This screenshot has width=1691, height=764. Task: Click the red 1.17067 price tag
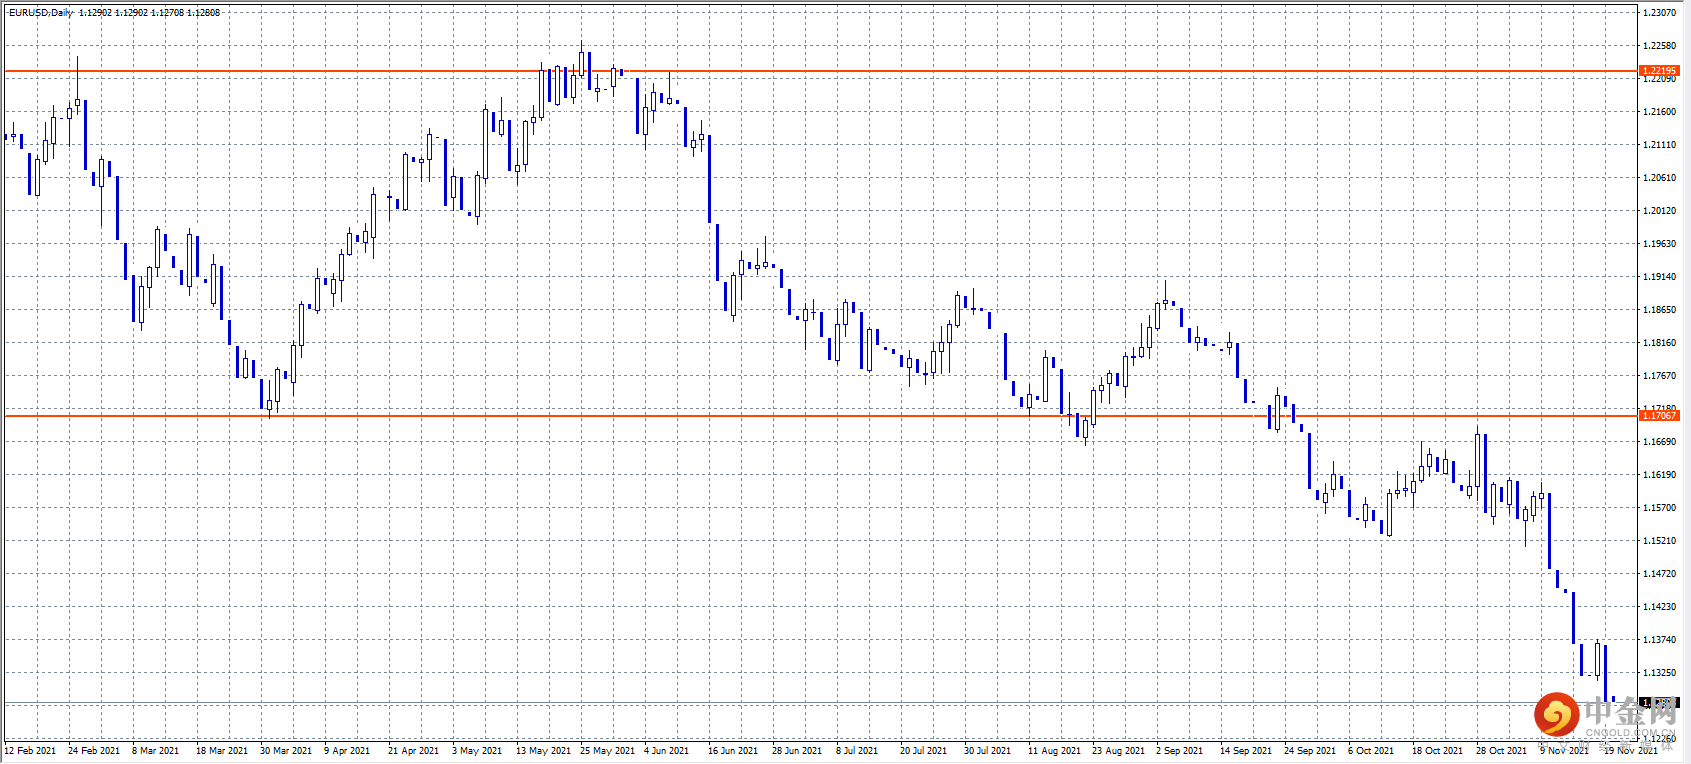pos(1659,416)
